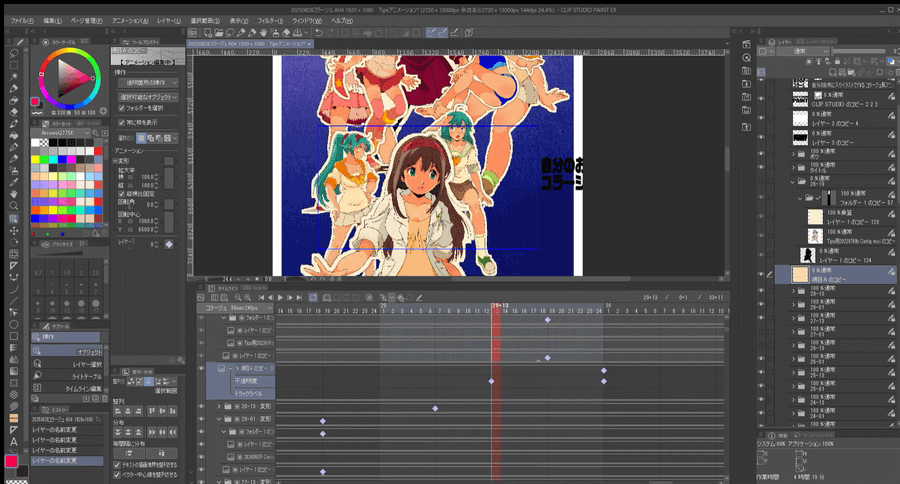
Task: Click the red main color swatch
Action: click(12, 460)
